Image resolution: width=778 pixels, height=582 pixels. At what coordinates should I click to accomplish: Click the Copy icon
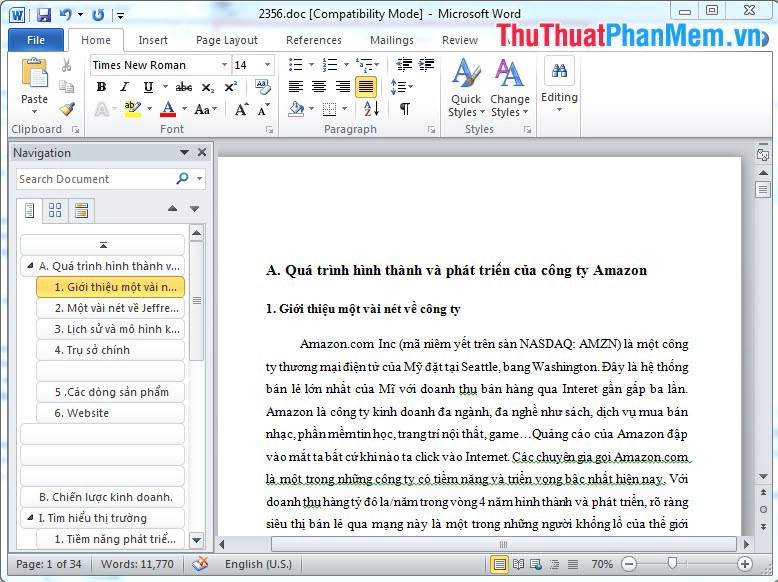[66, 87]
